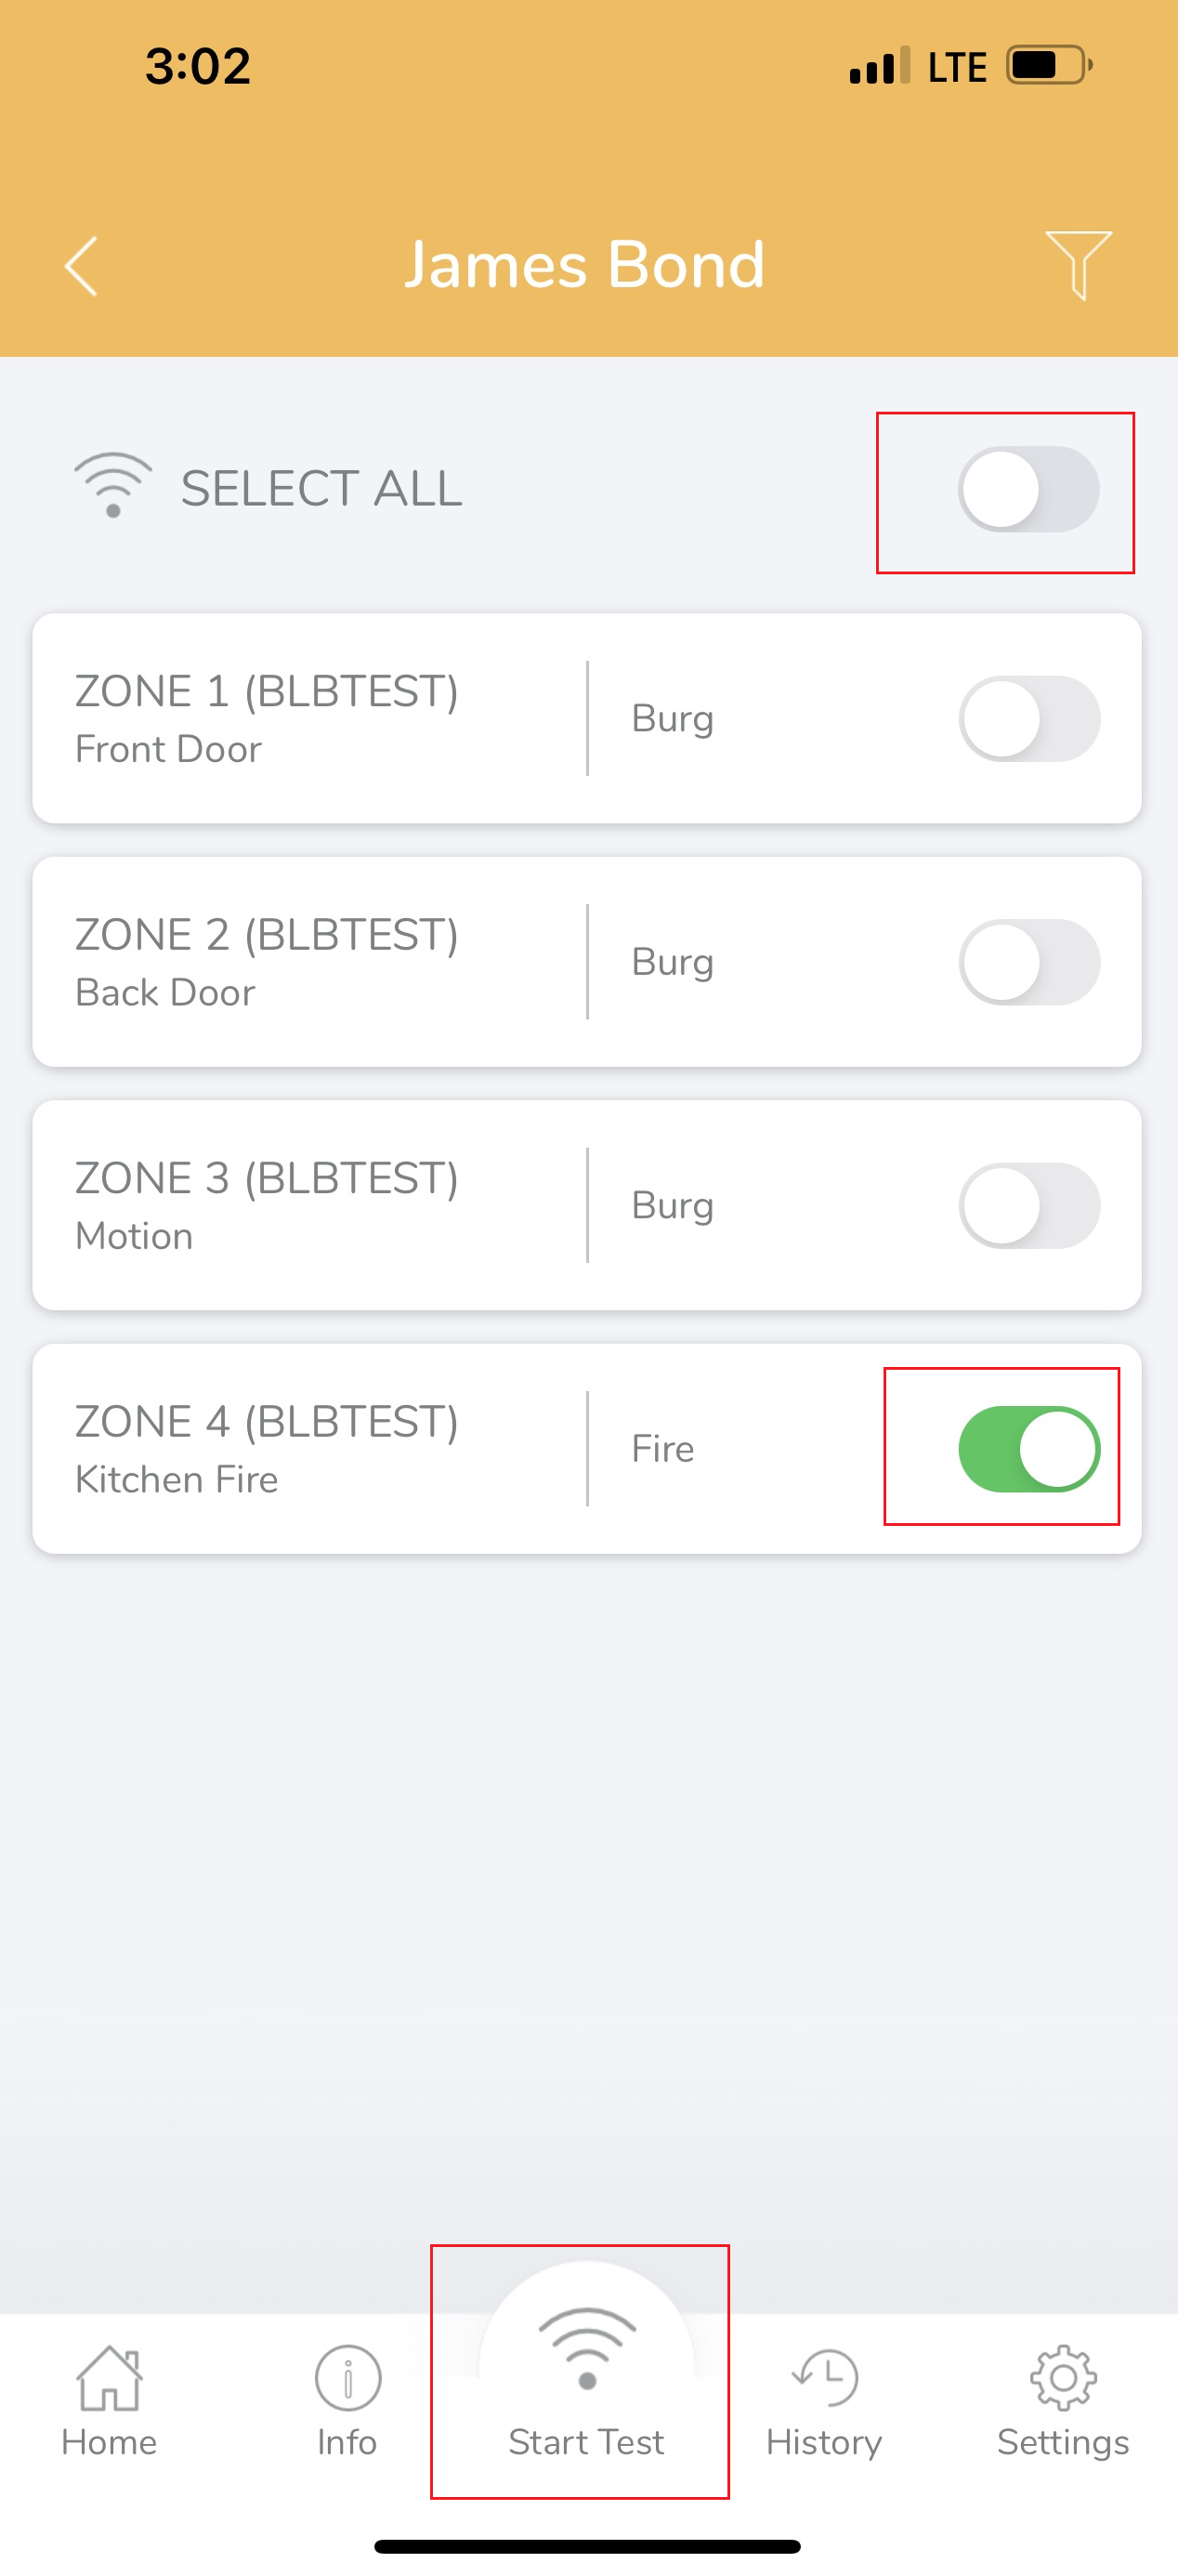The width and height of the screenshot is (1178, 2576).
Task: Enable Zone 3 Motion toggle
Action: pyautogui.click(x=1029, y=1206)
